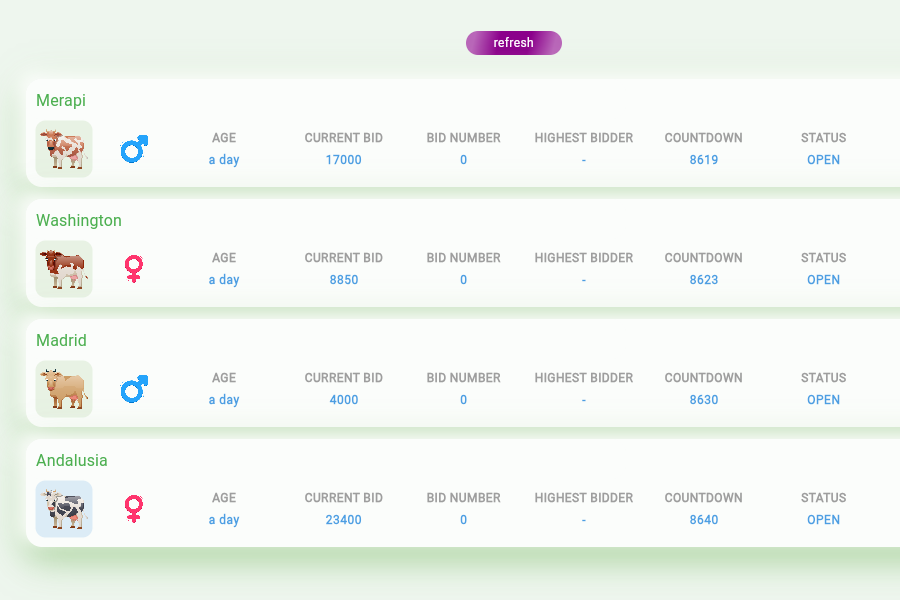Click the OPEN status in Merapi row
Screen dimensions: 900x600
[x=824, y=160]
